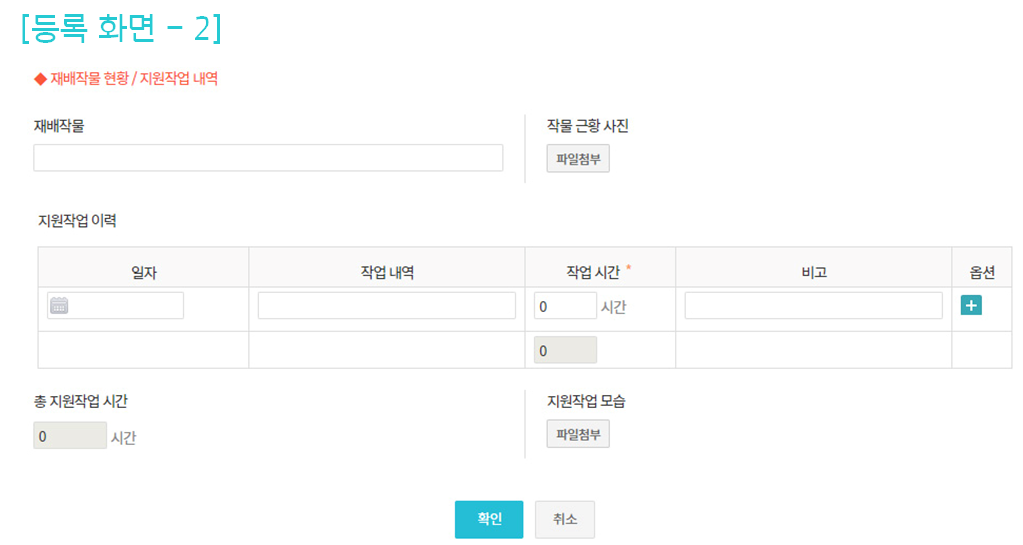
Task: Click the 작업 시간 column header
Action: point(593,272)
